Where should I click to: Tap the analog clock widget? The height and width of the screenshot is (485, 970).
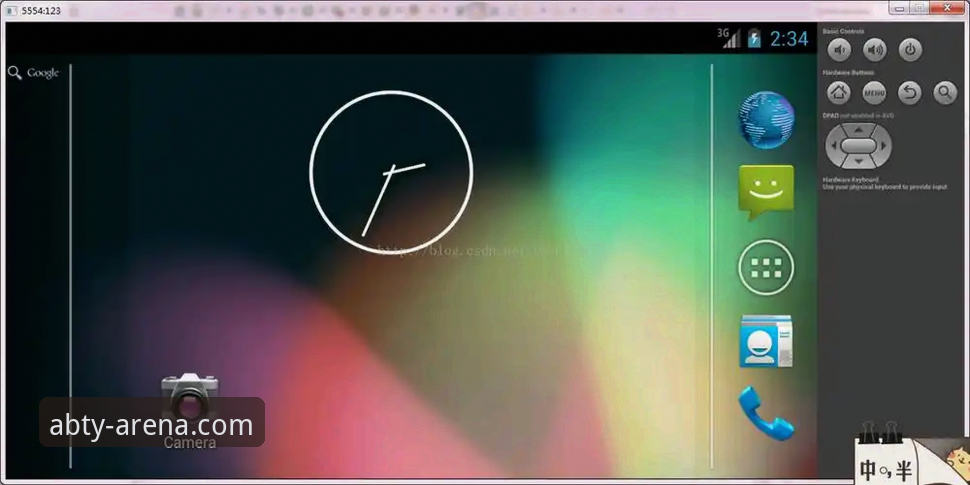pyautogui.click(x=391, y=172)
